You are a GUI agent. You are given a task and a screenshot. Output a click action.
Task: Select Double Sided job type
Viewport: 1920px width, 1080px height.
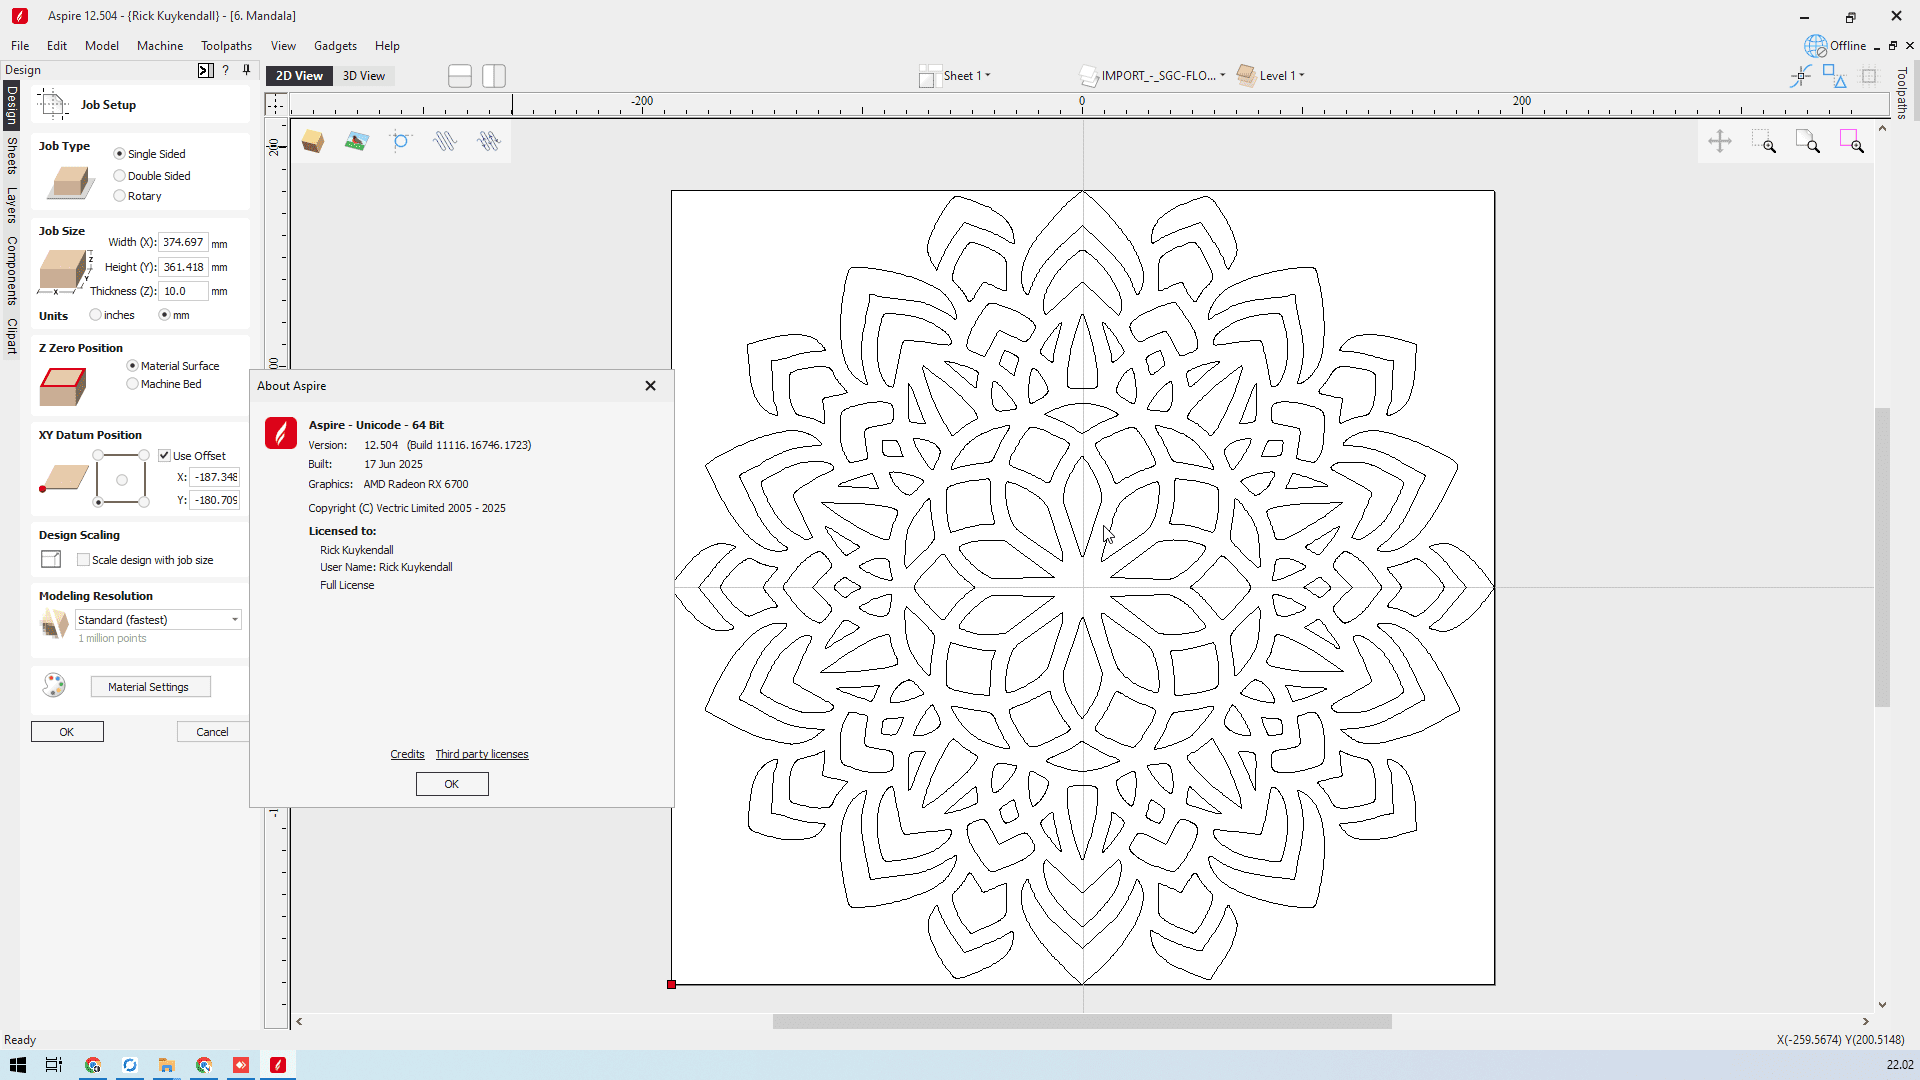click(x=120, y=176)
